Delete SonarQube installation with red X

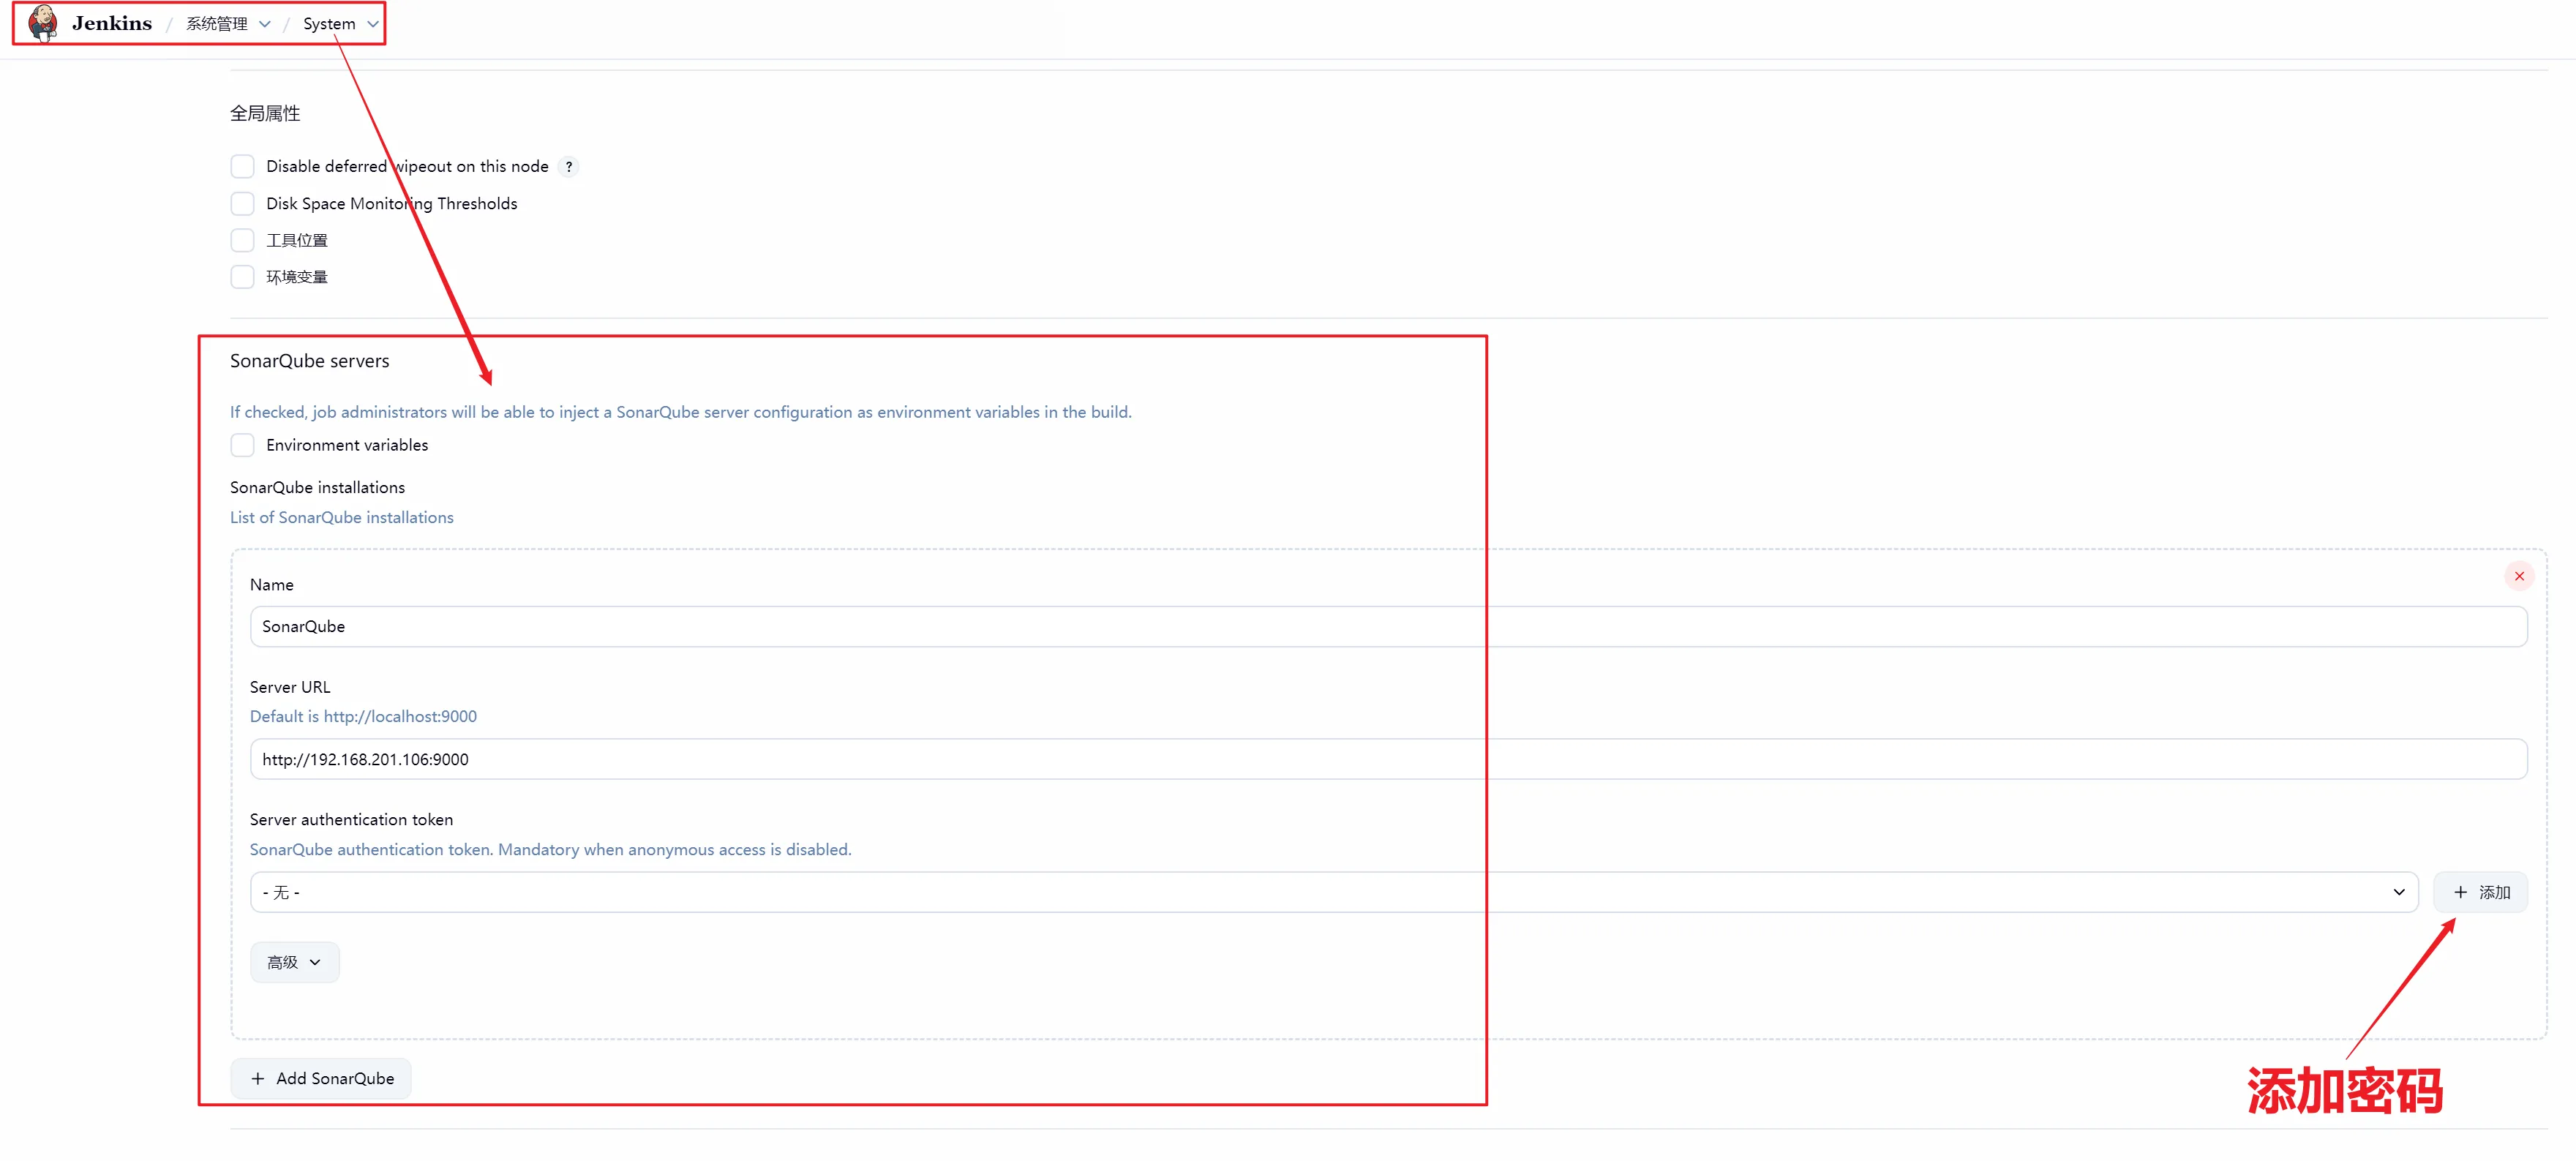[2518, 576]
